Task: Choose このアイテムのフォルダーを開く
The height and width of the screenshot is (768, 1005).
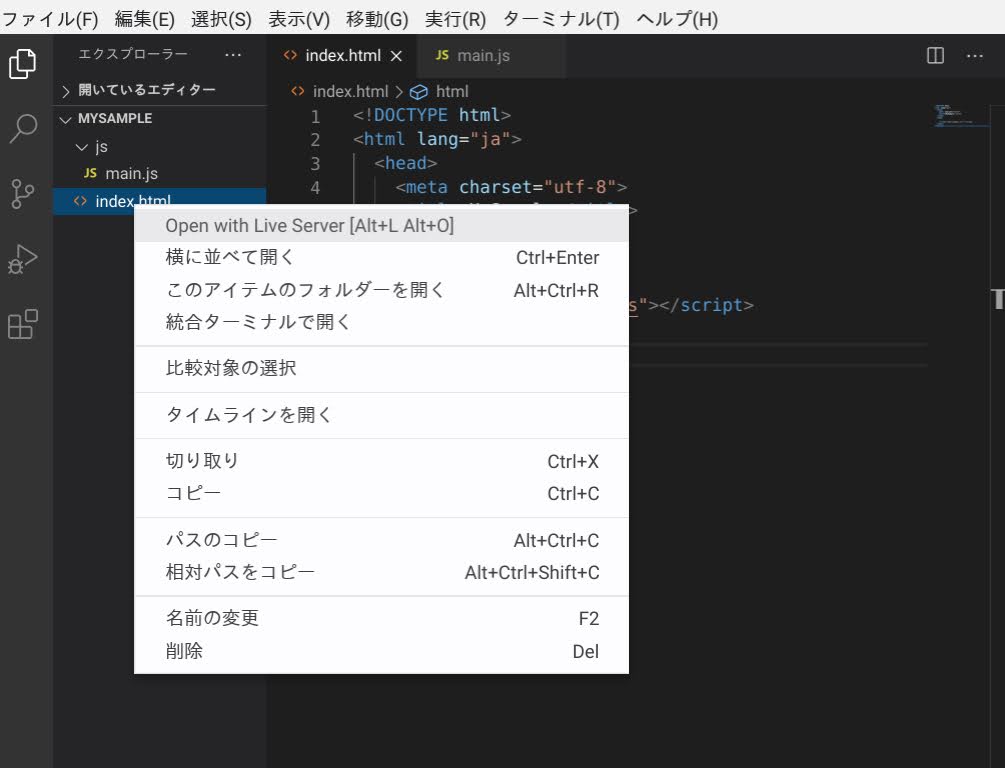Action: 381,290
